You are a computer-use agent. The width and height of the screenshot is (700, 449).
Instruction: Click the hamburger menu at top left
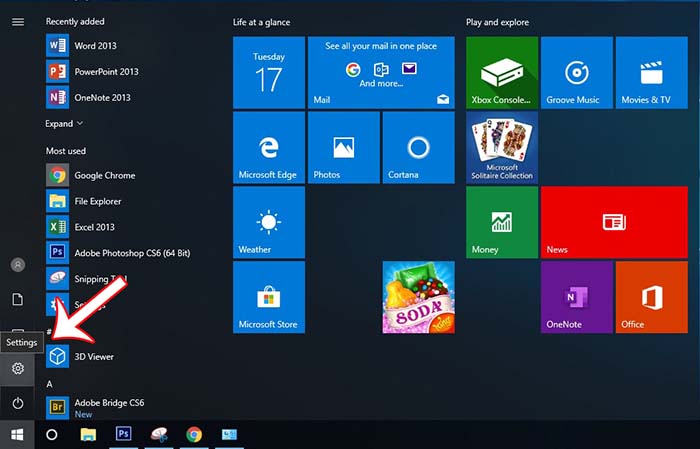click(x=18, y=22)
